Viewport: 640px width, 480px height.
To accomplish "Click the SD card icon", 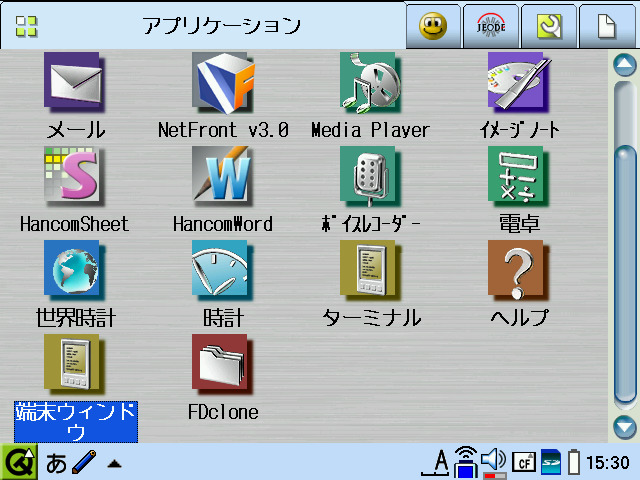I will click(551, 462).
